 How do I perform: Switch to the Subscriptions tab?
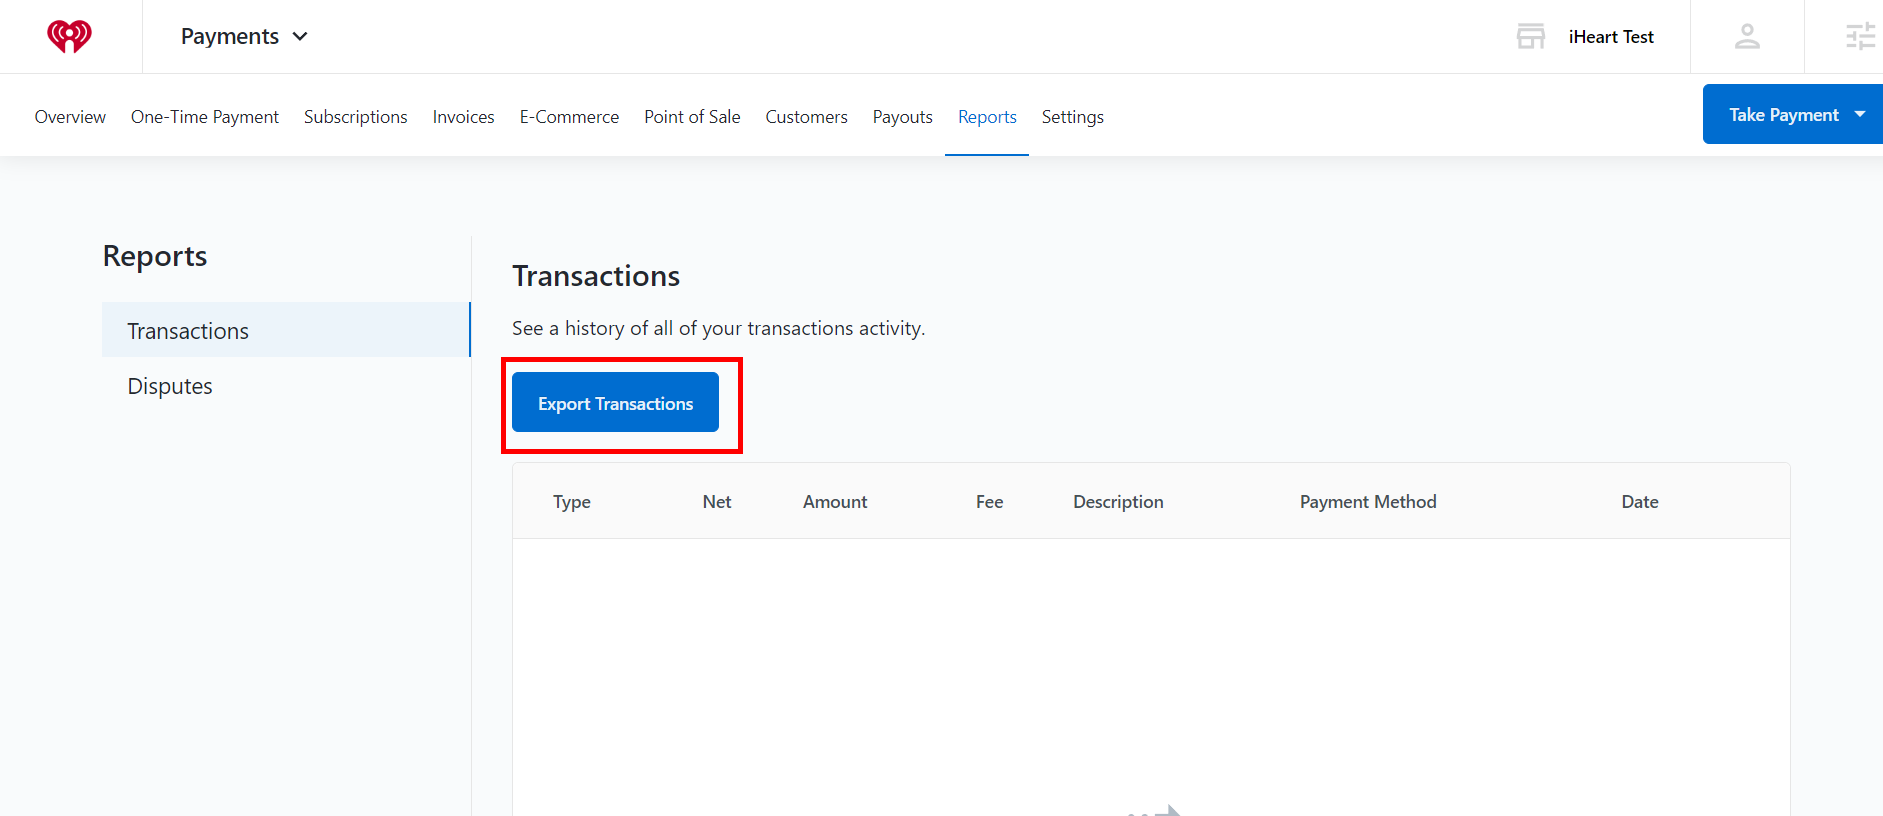[x=356, y=117]
